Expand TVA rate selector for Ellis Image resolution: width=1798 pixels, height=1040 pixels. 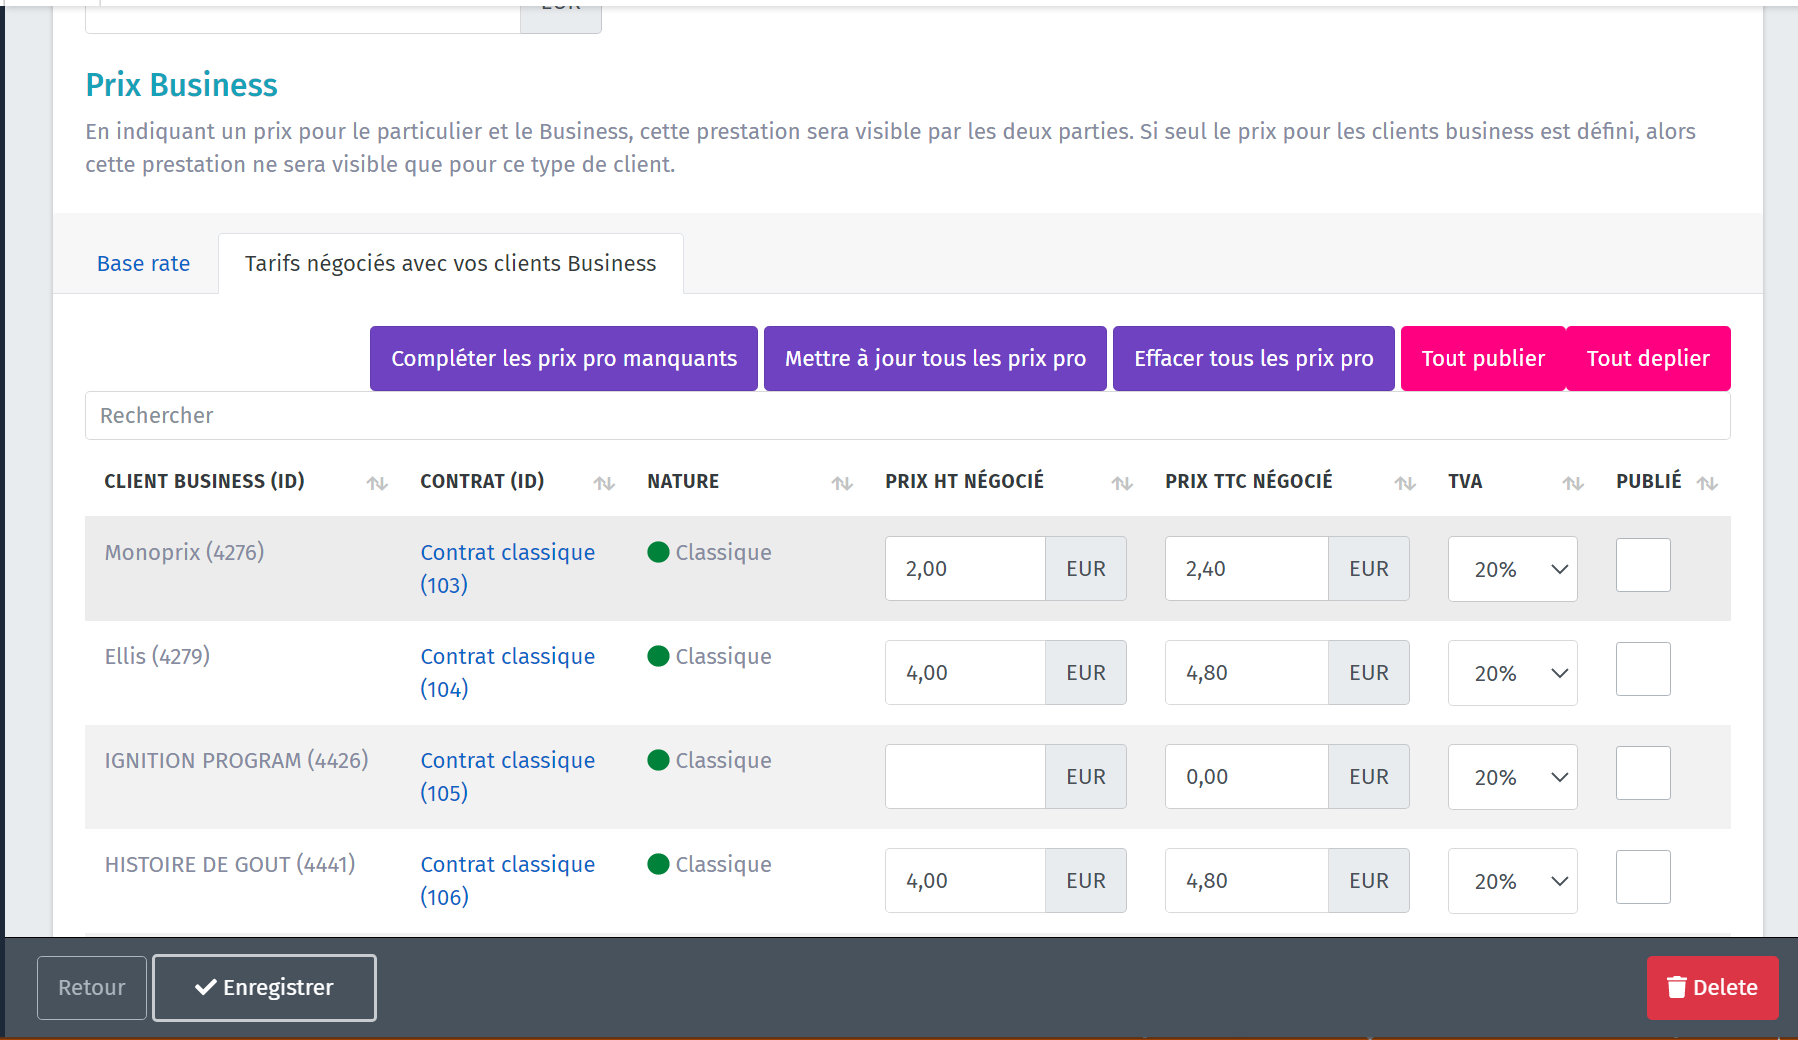coord(1512,673)
